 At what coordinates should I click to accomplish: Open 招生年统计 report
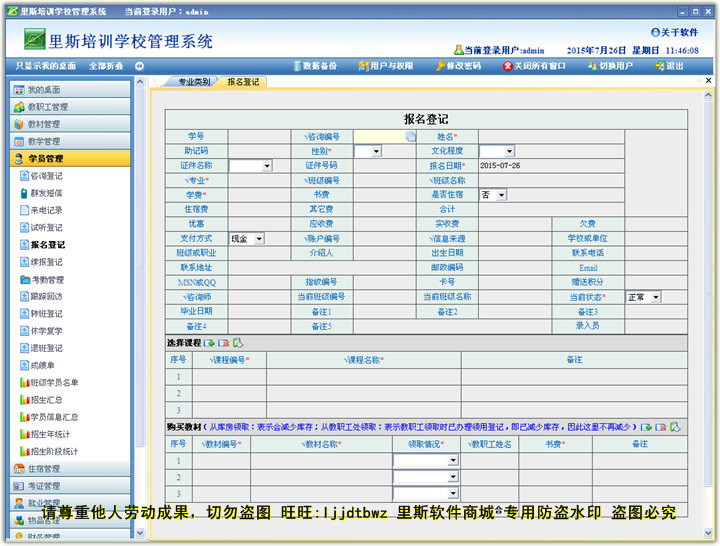click(45, 434)
